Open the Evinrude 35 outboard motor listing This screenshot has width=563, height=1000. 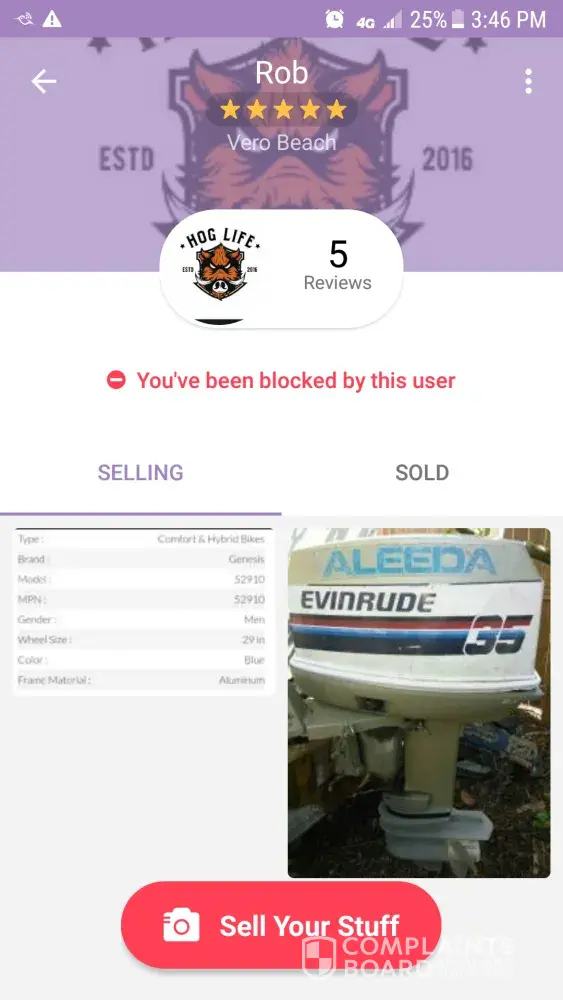[x=419, y=702]
